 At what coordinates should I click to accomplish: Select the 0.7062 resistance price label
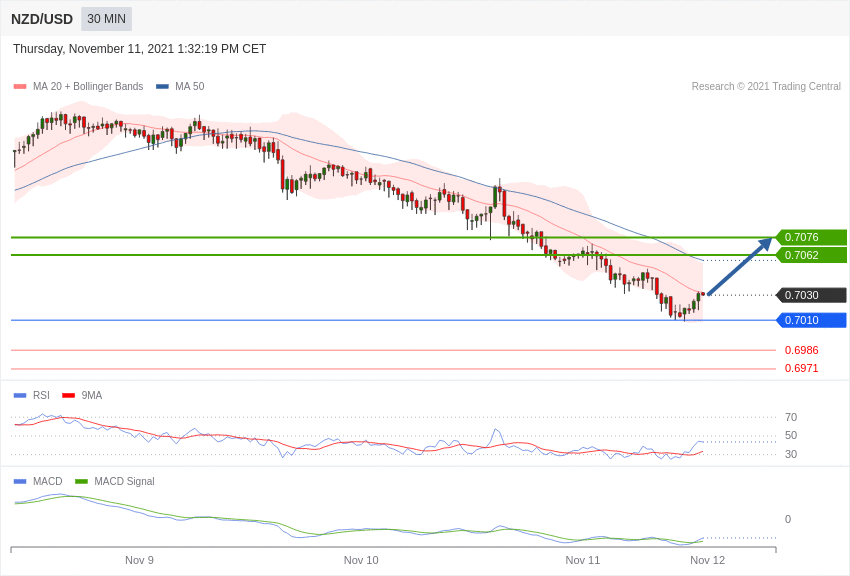point(812,255)
